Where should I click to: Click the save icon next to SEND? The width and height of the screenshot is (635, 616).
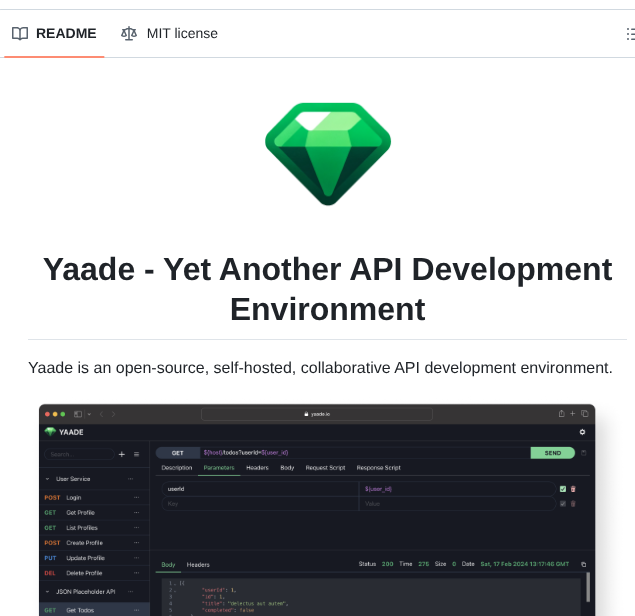pyautogui.click(x=584, y=453)
